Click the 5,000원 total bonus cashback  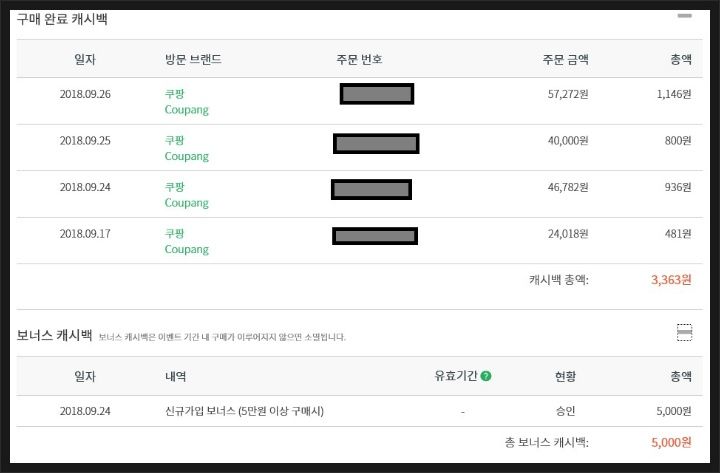click(x=671, y=442)
